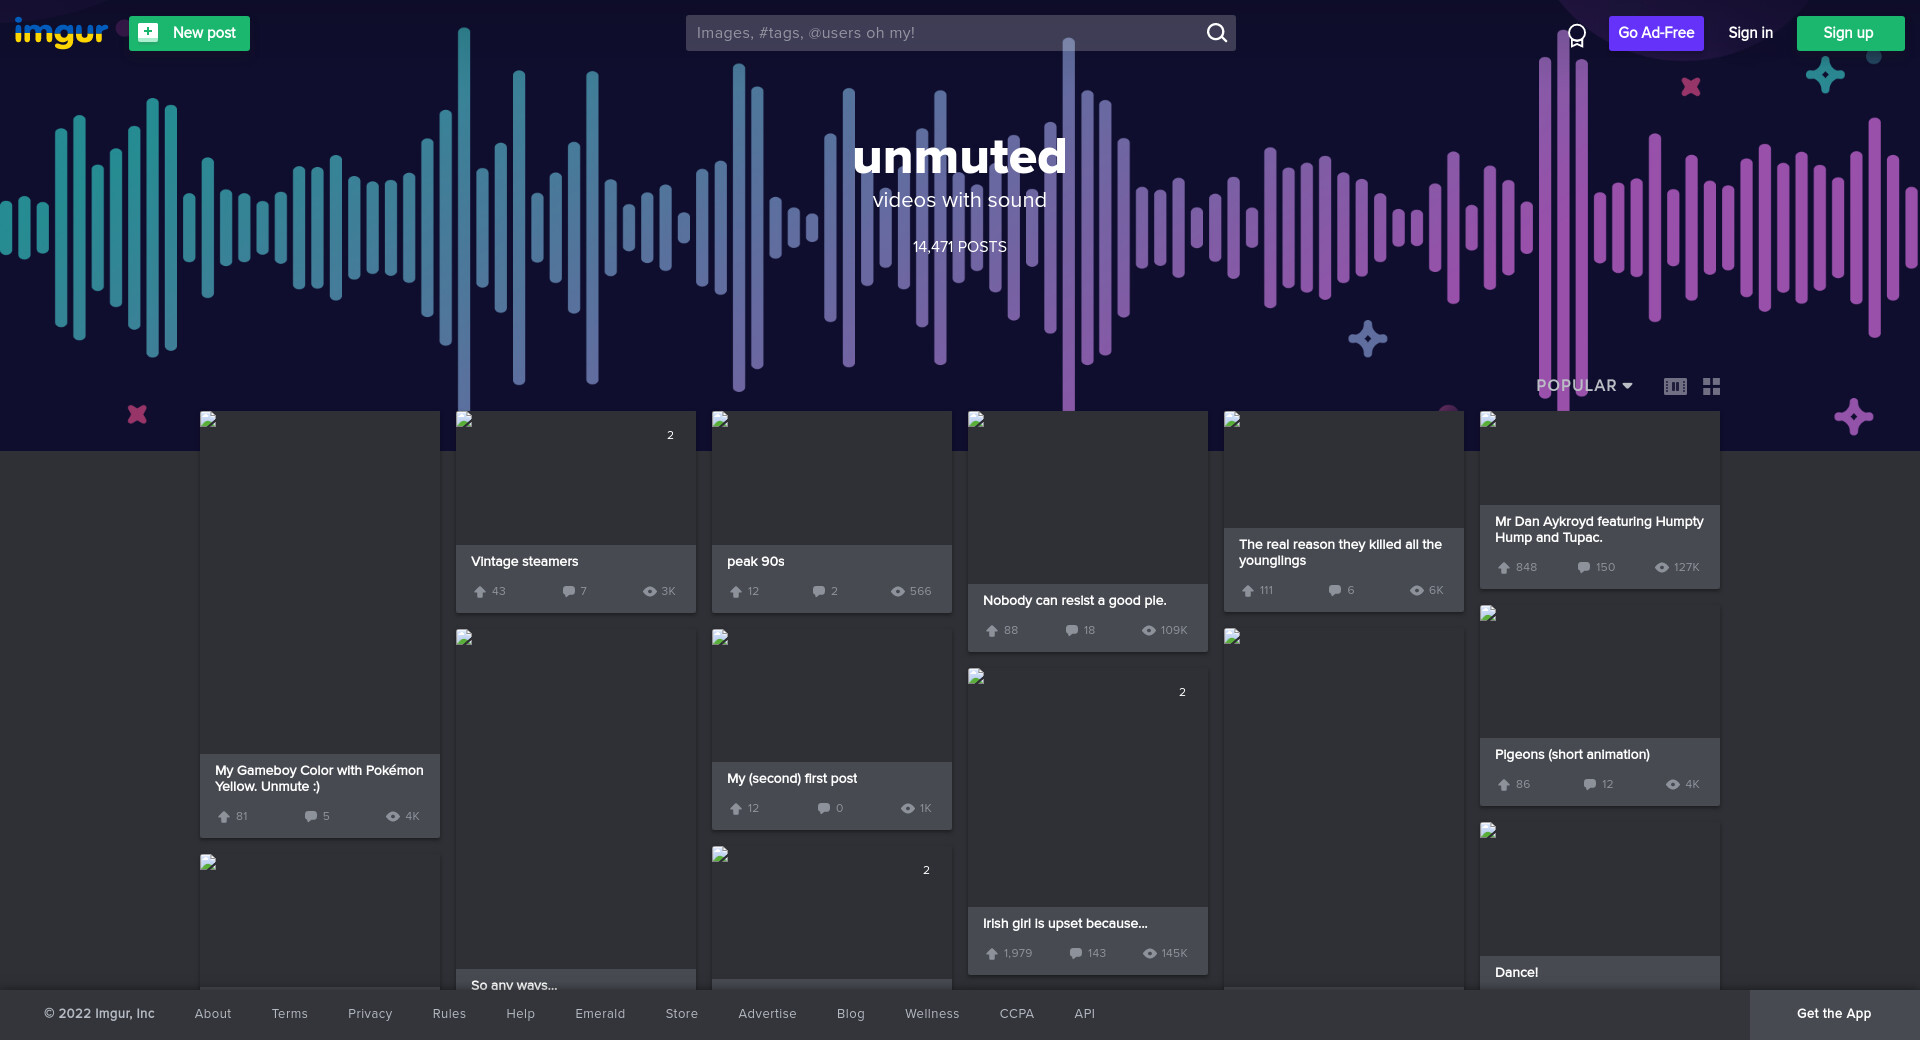Open the 'peak 90s' post thumbnail
This screenshot has width=1920, height=1040.
832,478
